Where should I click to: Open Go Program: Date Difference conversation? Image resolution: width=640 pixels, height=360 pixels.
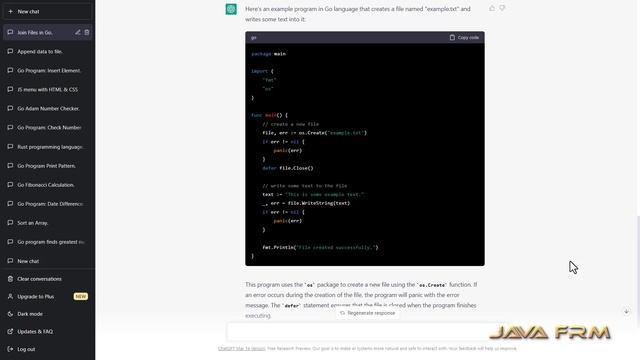pyautogui.click(x=47, y=204)
